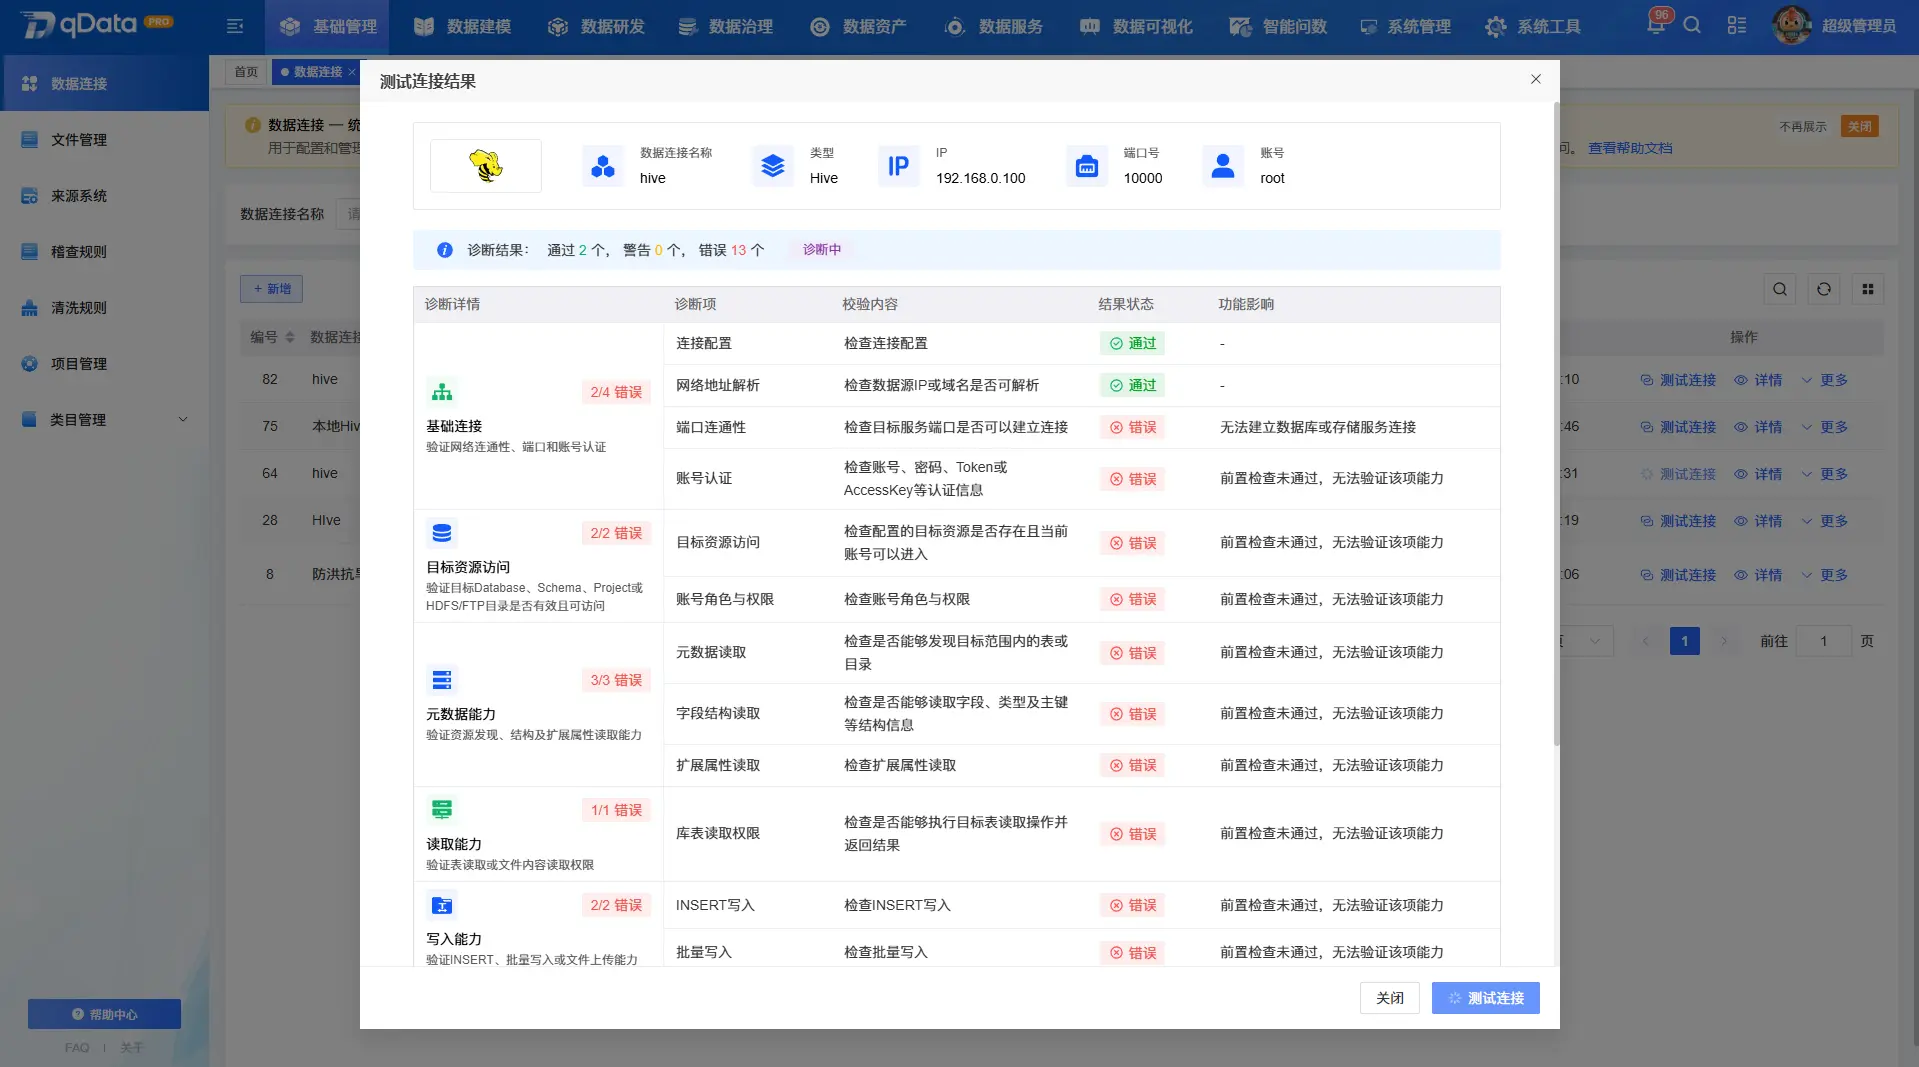Viewport: 1919px width, 1067px height.
Task: Select 稽查规则 in the sidebar
Action: tap(104, 252)
